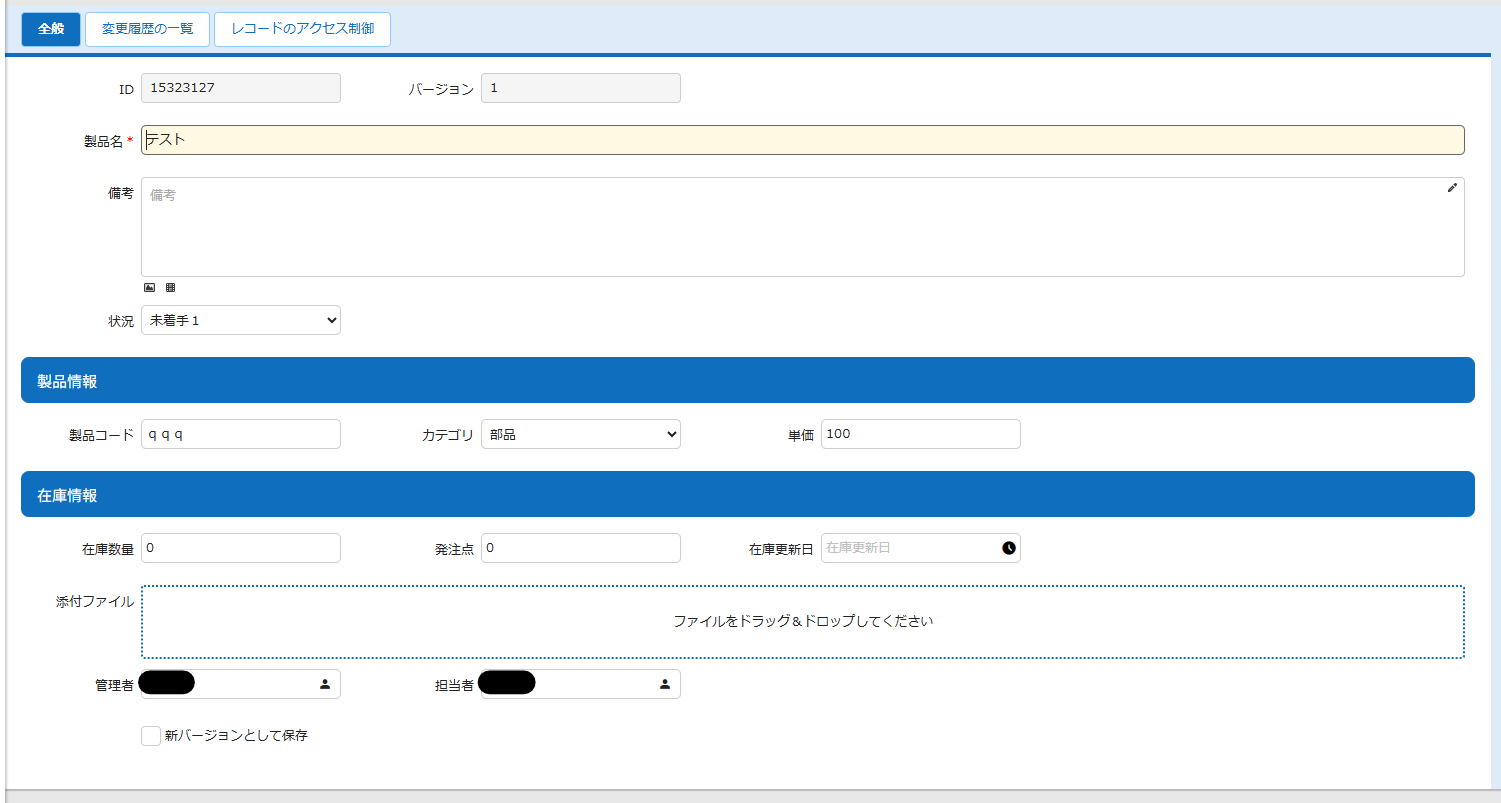Switch to the 全般 tab
1501x803 pixels.
point(51,29)
